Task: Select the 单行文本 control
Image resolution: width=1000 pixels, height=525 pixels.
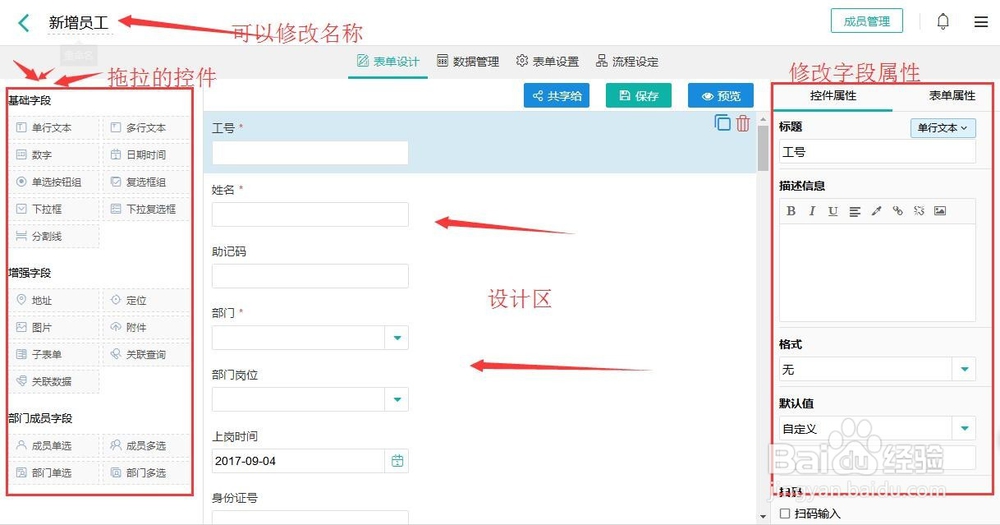Action: 54,128
